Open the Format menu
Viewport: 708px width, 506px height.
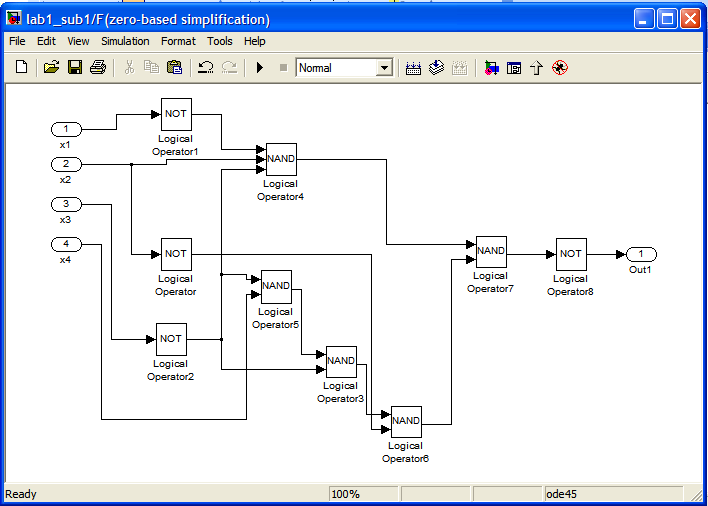pyautogui.click(x=178, y=41)
